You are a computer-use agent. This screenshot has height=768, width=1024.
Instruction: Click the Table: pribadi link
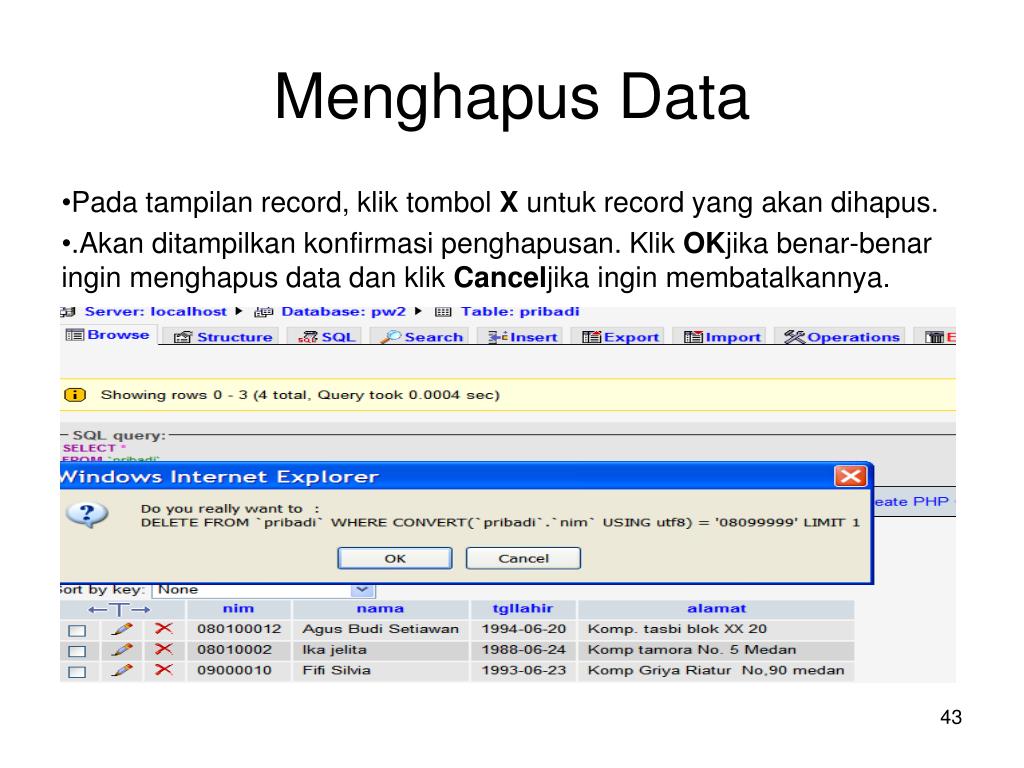point(520,312)
